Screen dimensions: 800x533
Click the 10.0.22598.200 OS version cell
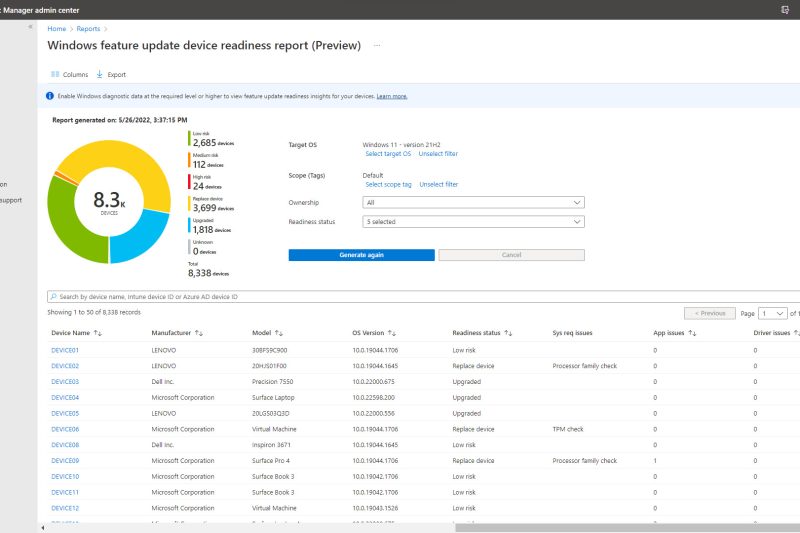coord(373,398)
